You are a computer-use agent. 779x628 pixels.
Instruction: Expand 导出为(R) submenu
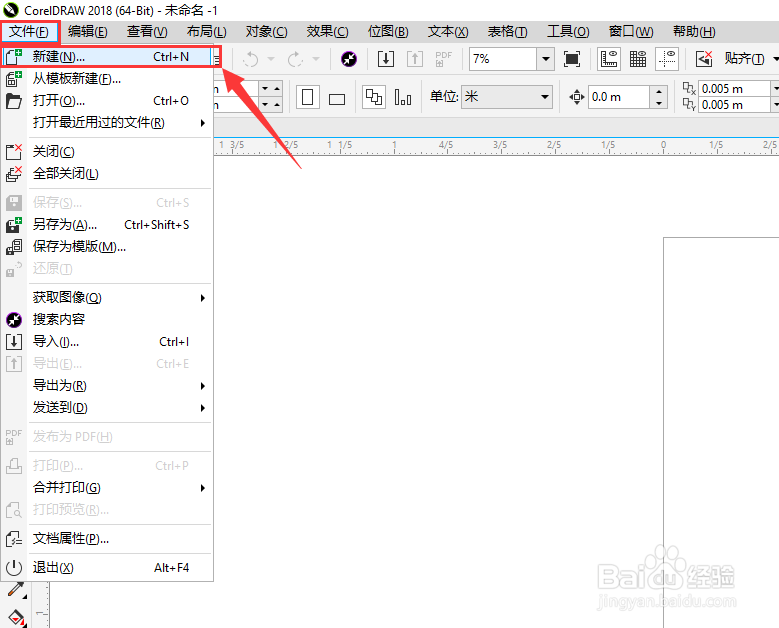coord(108,386)
